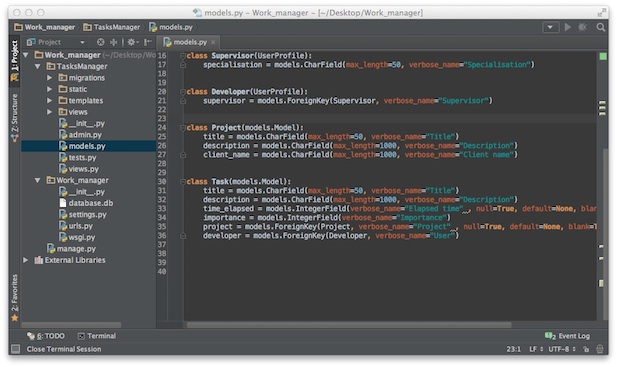
Task: Open the run configuration dropdown
Action: tap(550, 27)
